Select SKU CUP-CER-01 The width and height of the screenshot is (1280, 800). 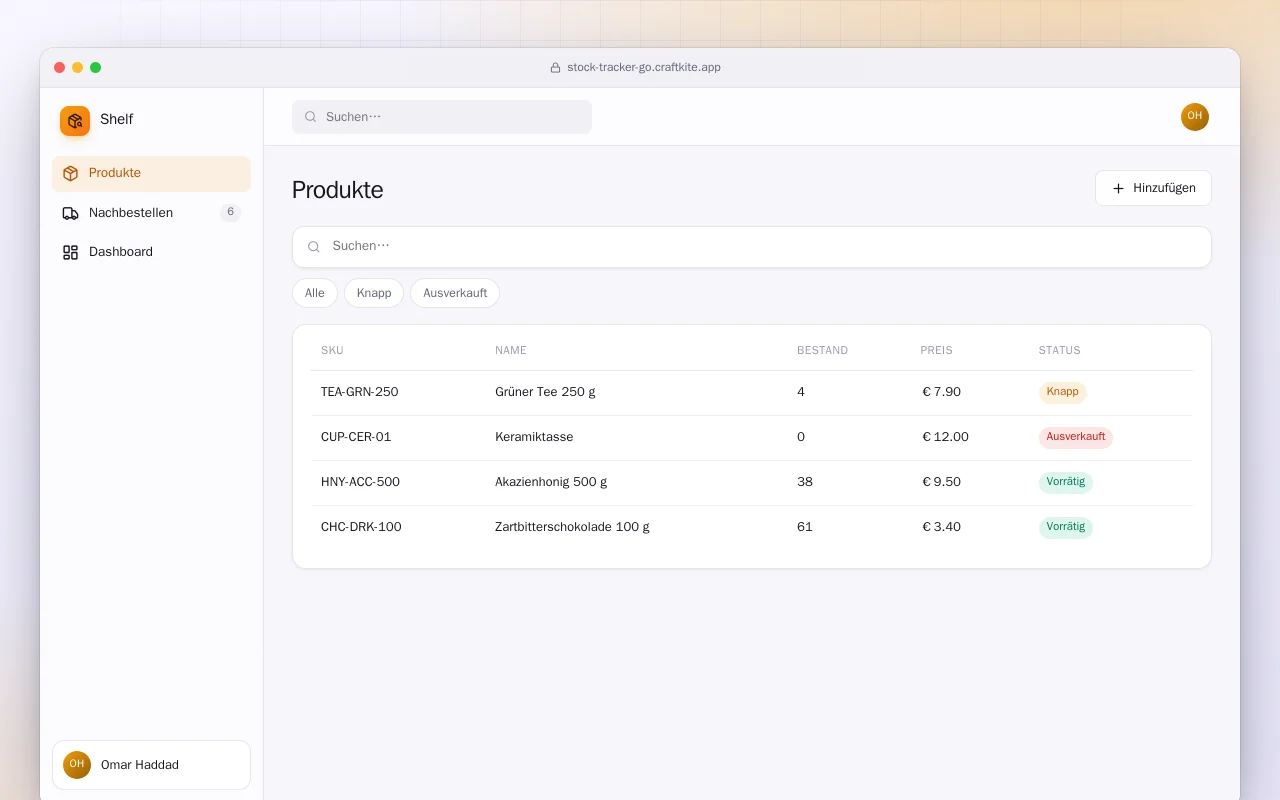[x=356, y=437]
